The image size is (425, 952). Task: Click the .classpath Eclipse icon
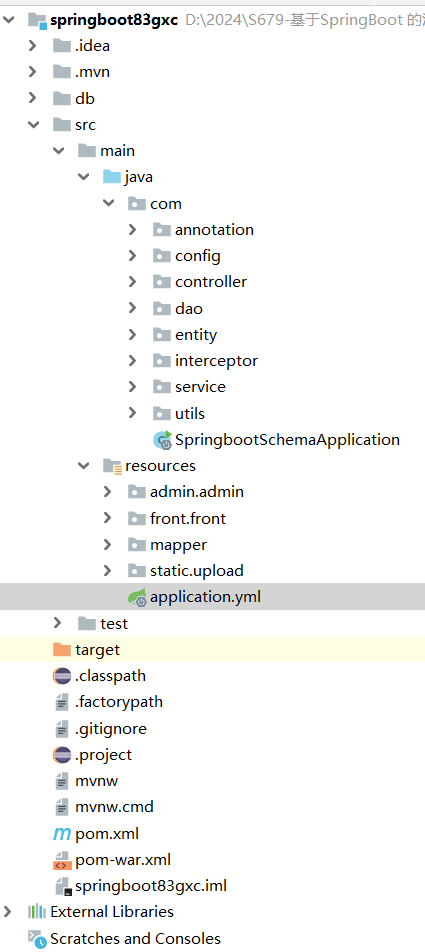click(62, 676)
